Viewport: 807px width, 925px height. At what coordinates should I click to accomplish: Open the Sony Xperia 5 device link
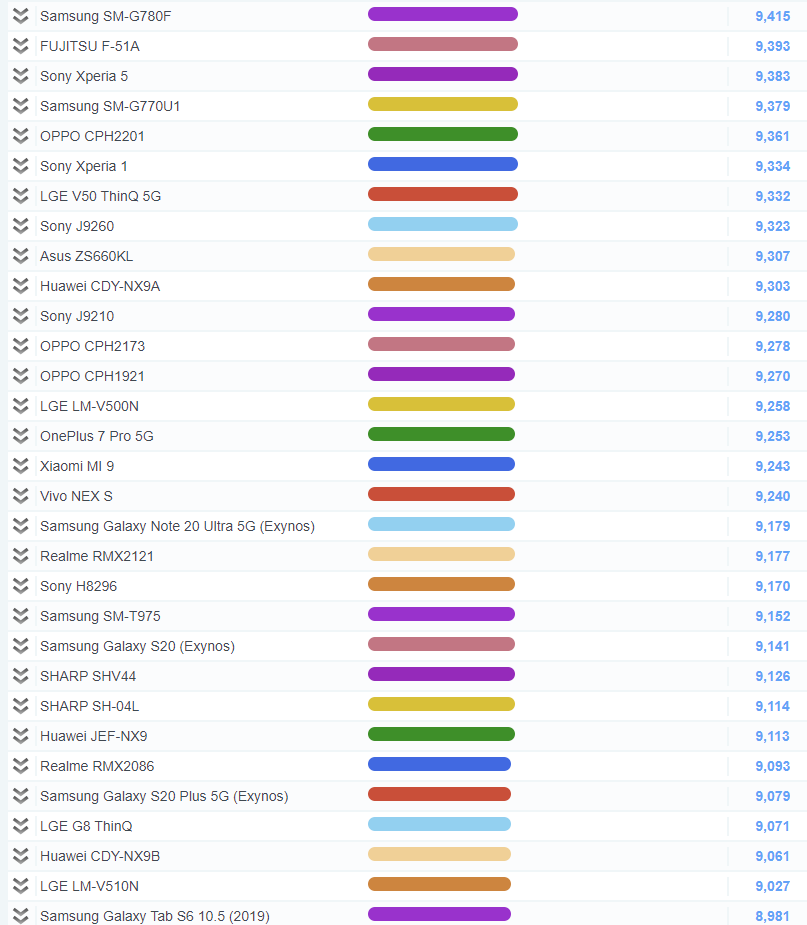[x=84, y=76]
